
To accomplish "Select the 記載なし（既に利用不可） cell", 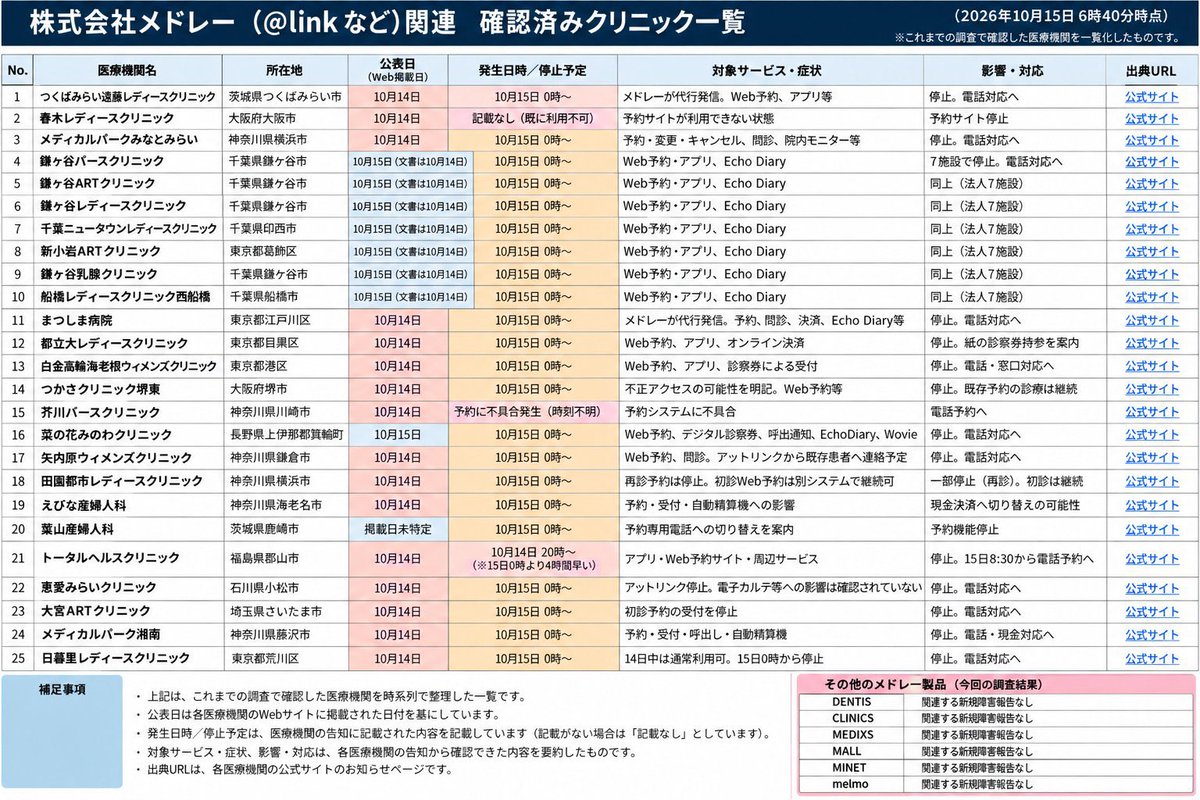I will [x=532, y=118].
